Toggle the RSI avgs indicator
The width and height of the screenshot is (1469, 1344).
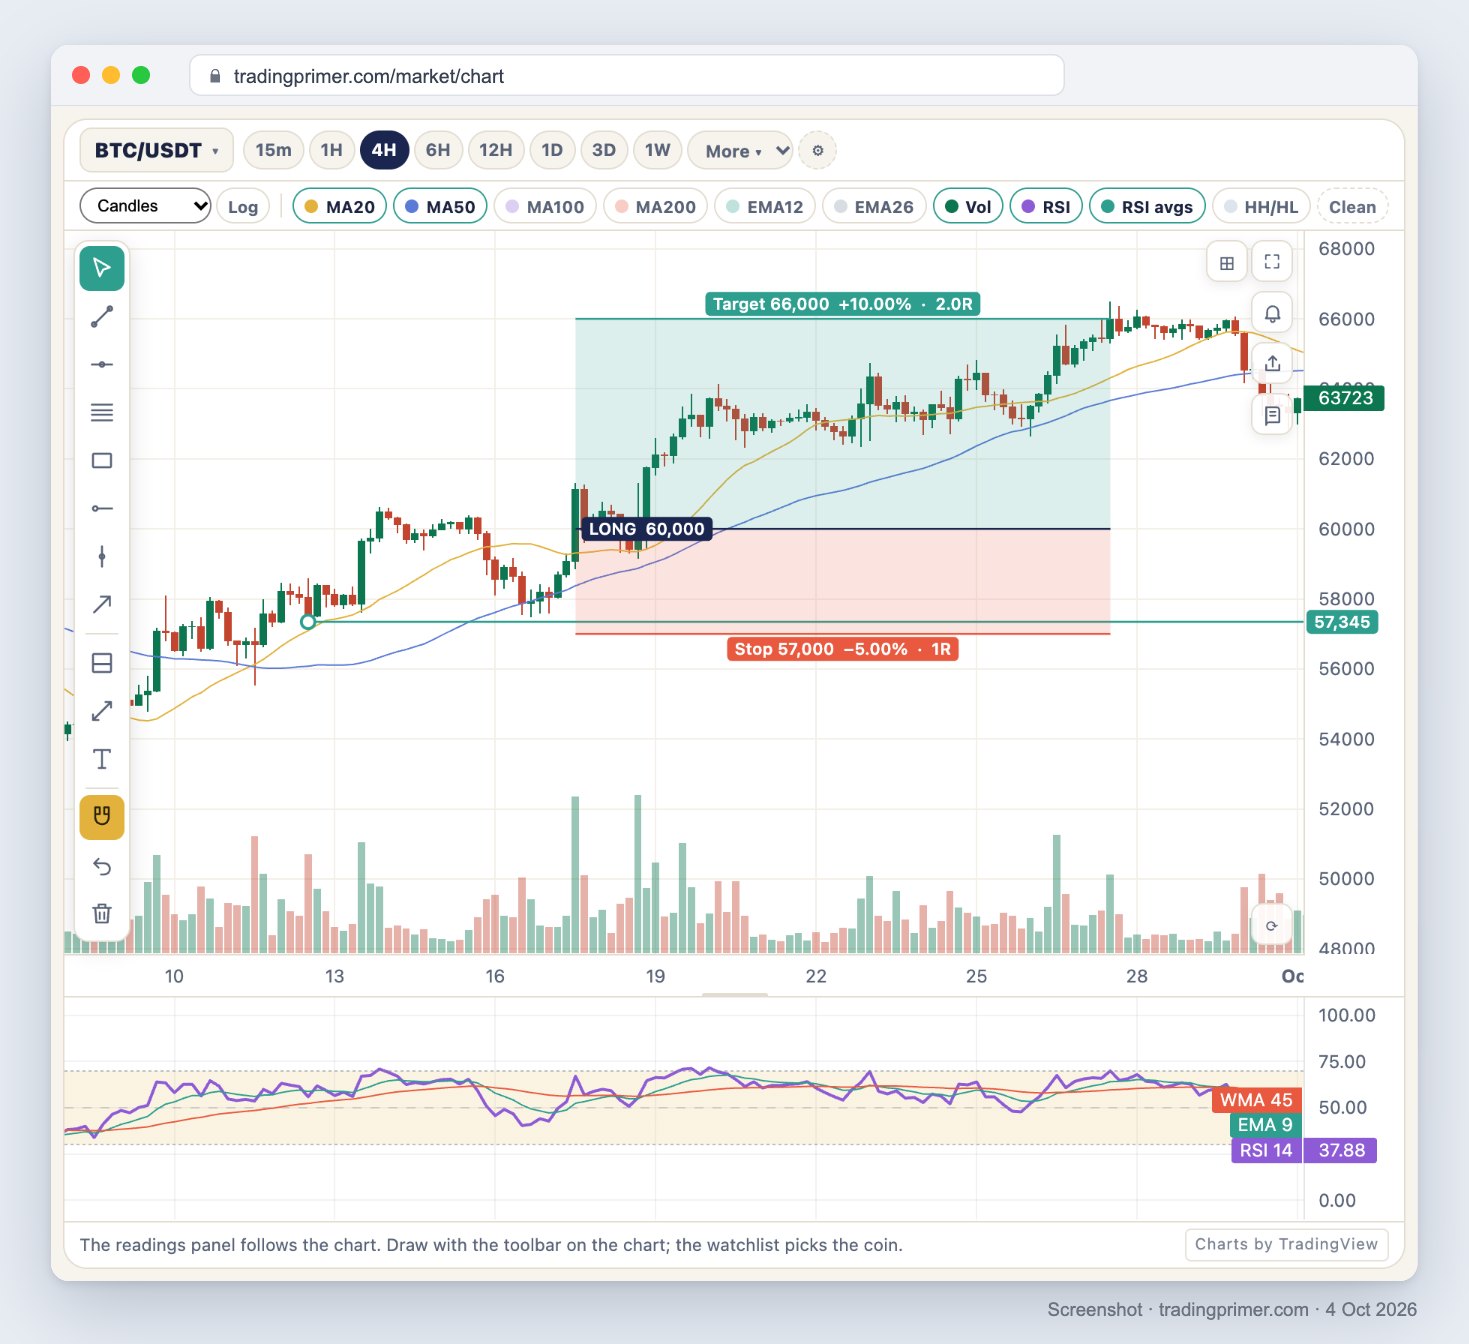(1147, 207)
